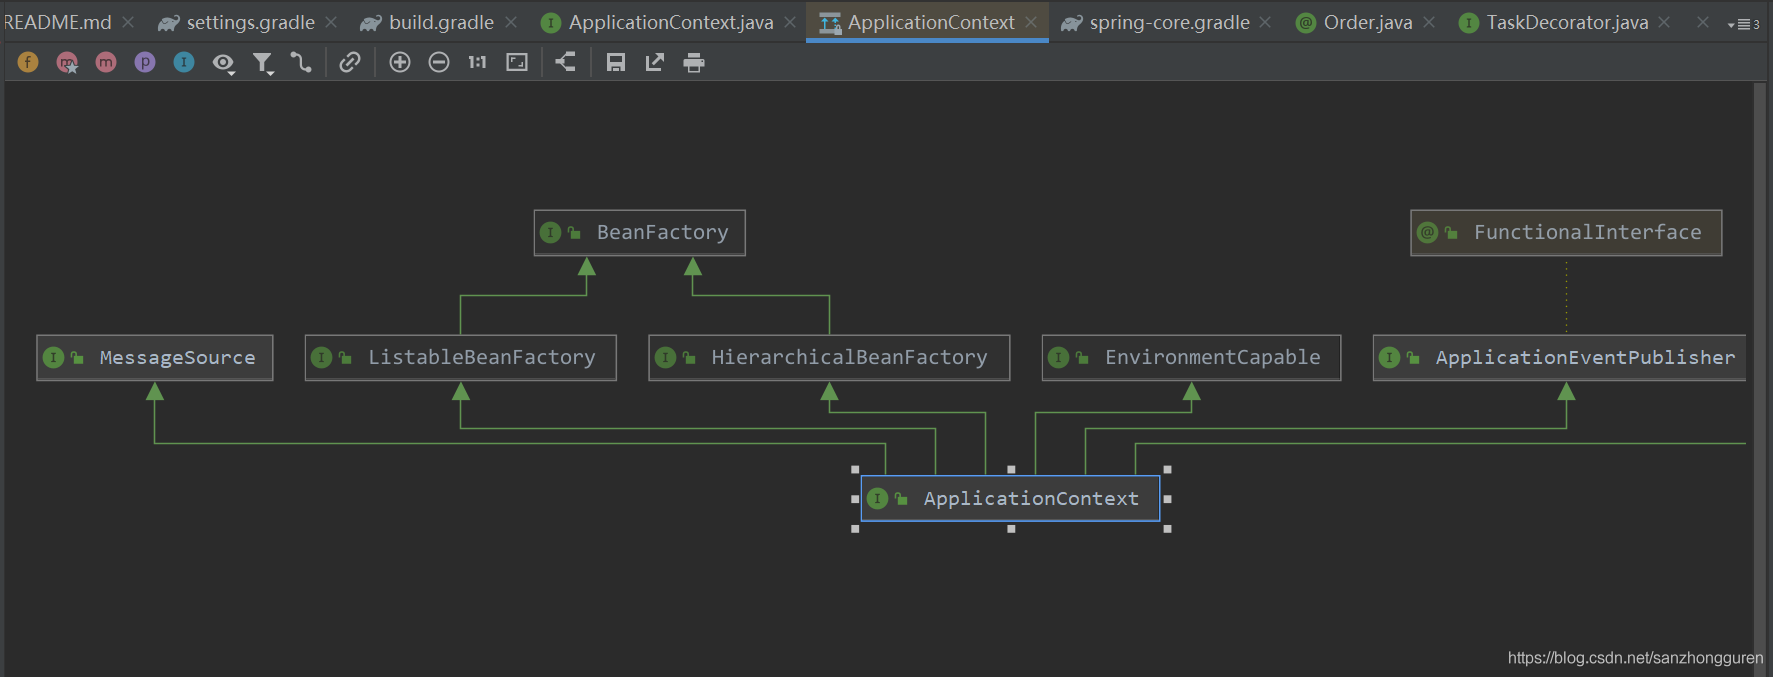Click the MessageSource interface node
Image resolution: width=1773 pixels, height=677 pixels.
click(155, 358)
